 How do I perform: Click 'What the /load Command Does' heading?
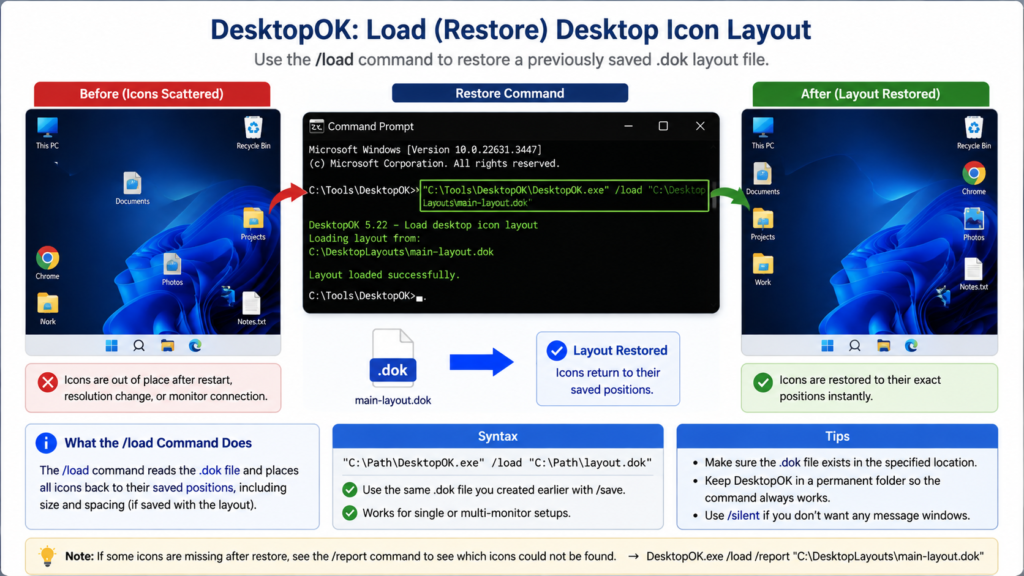[x=158, y=443]
